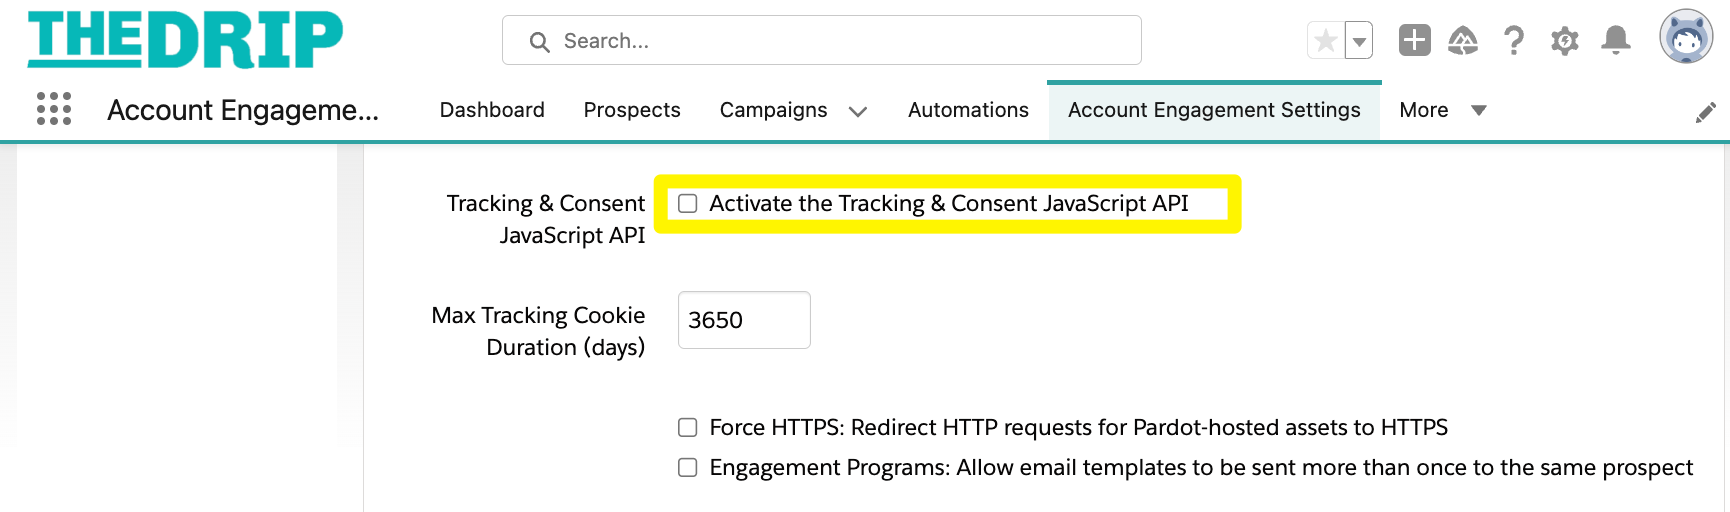Edit navigation items with pencil icon

point(1706,112)
